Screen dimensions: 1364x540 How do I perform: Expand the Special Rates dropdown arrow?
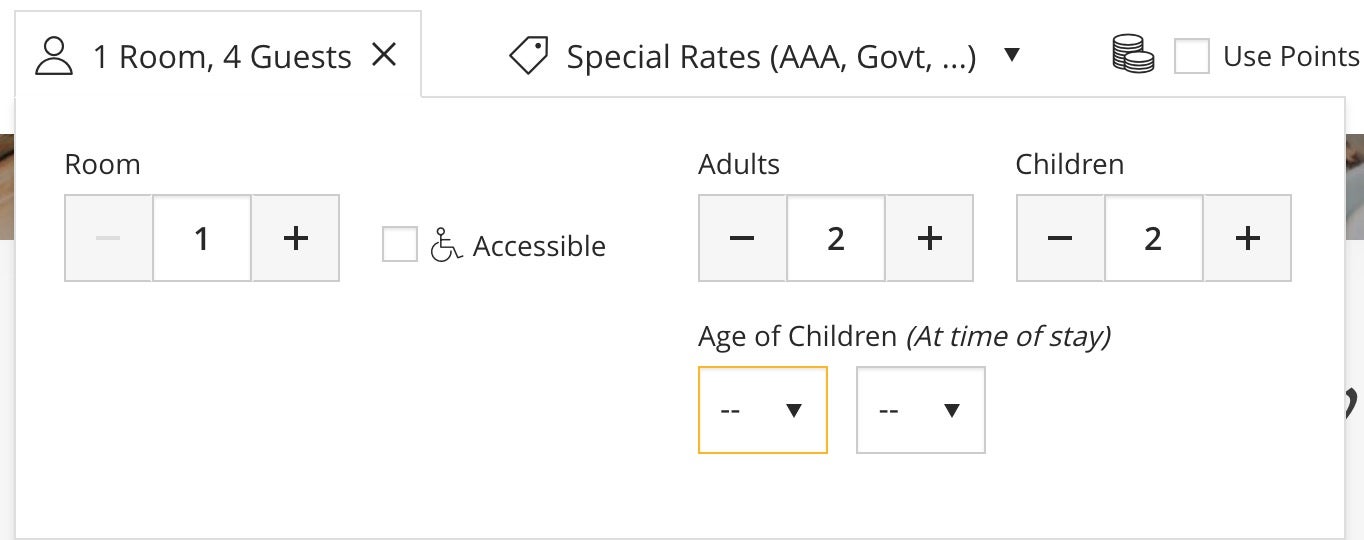click(1012, 55)
